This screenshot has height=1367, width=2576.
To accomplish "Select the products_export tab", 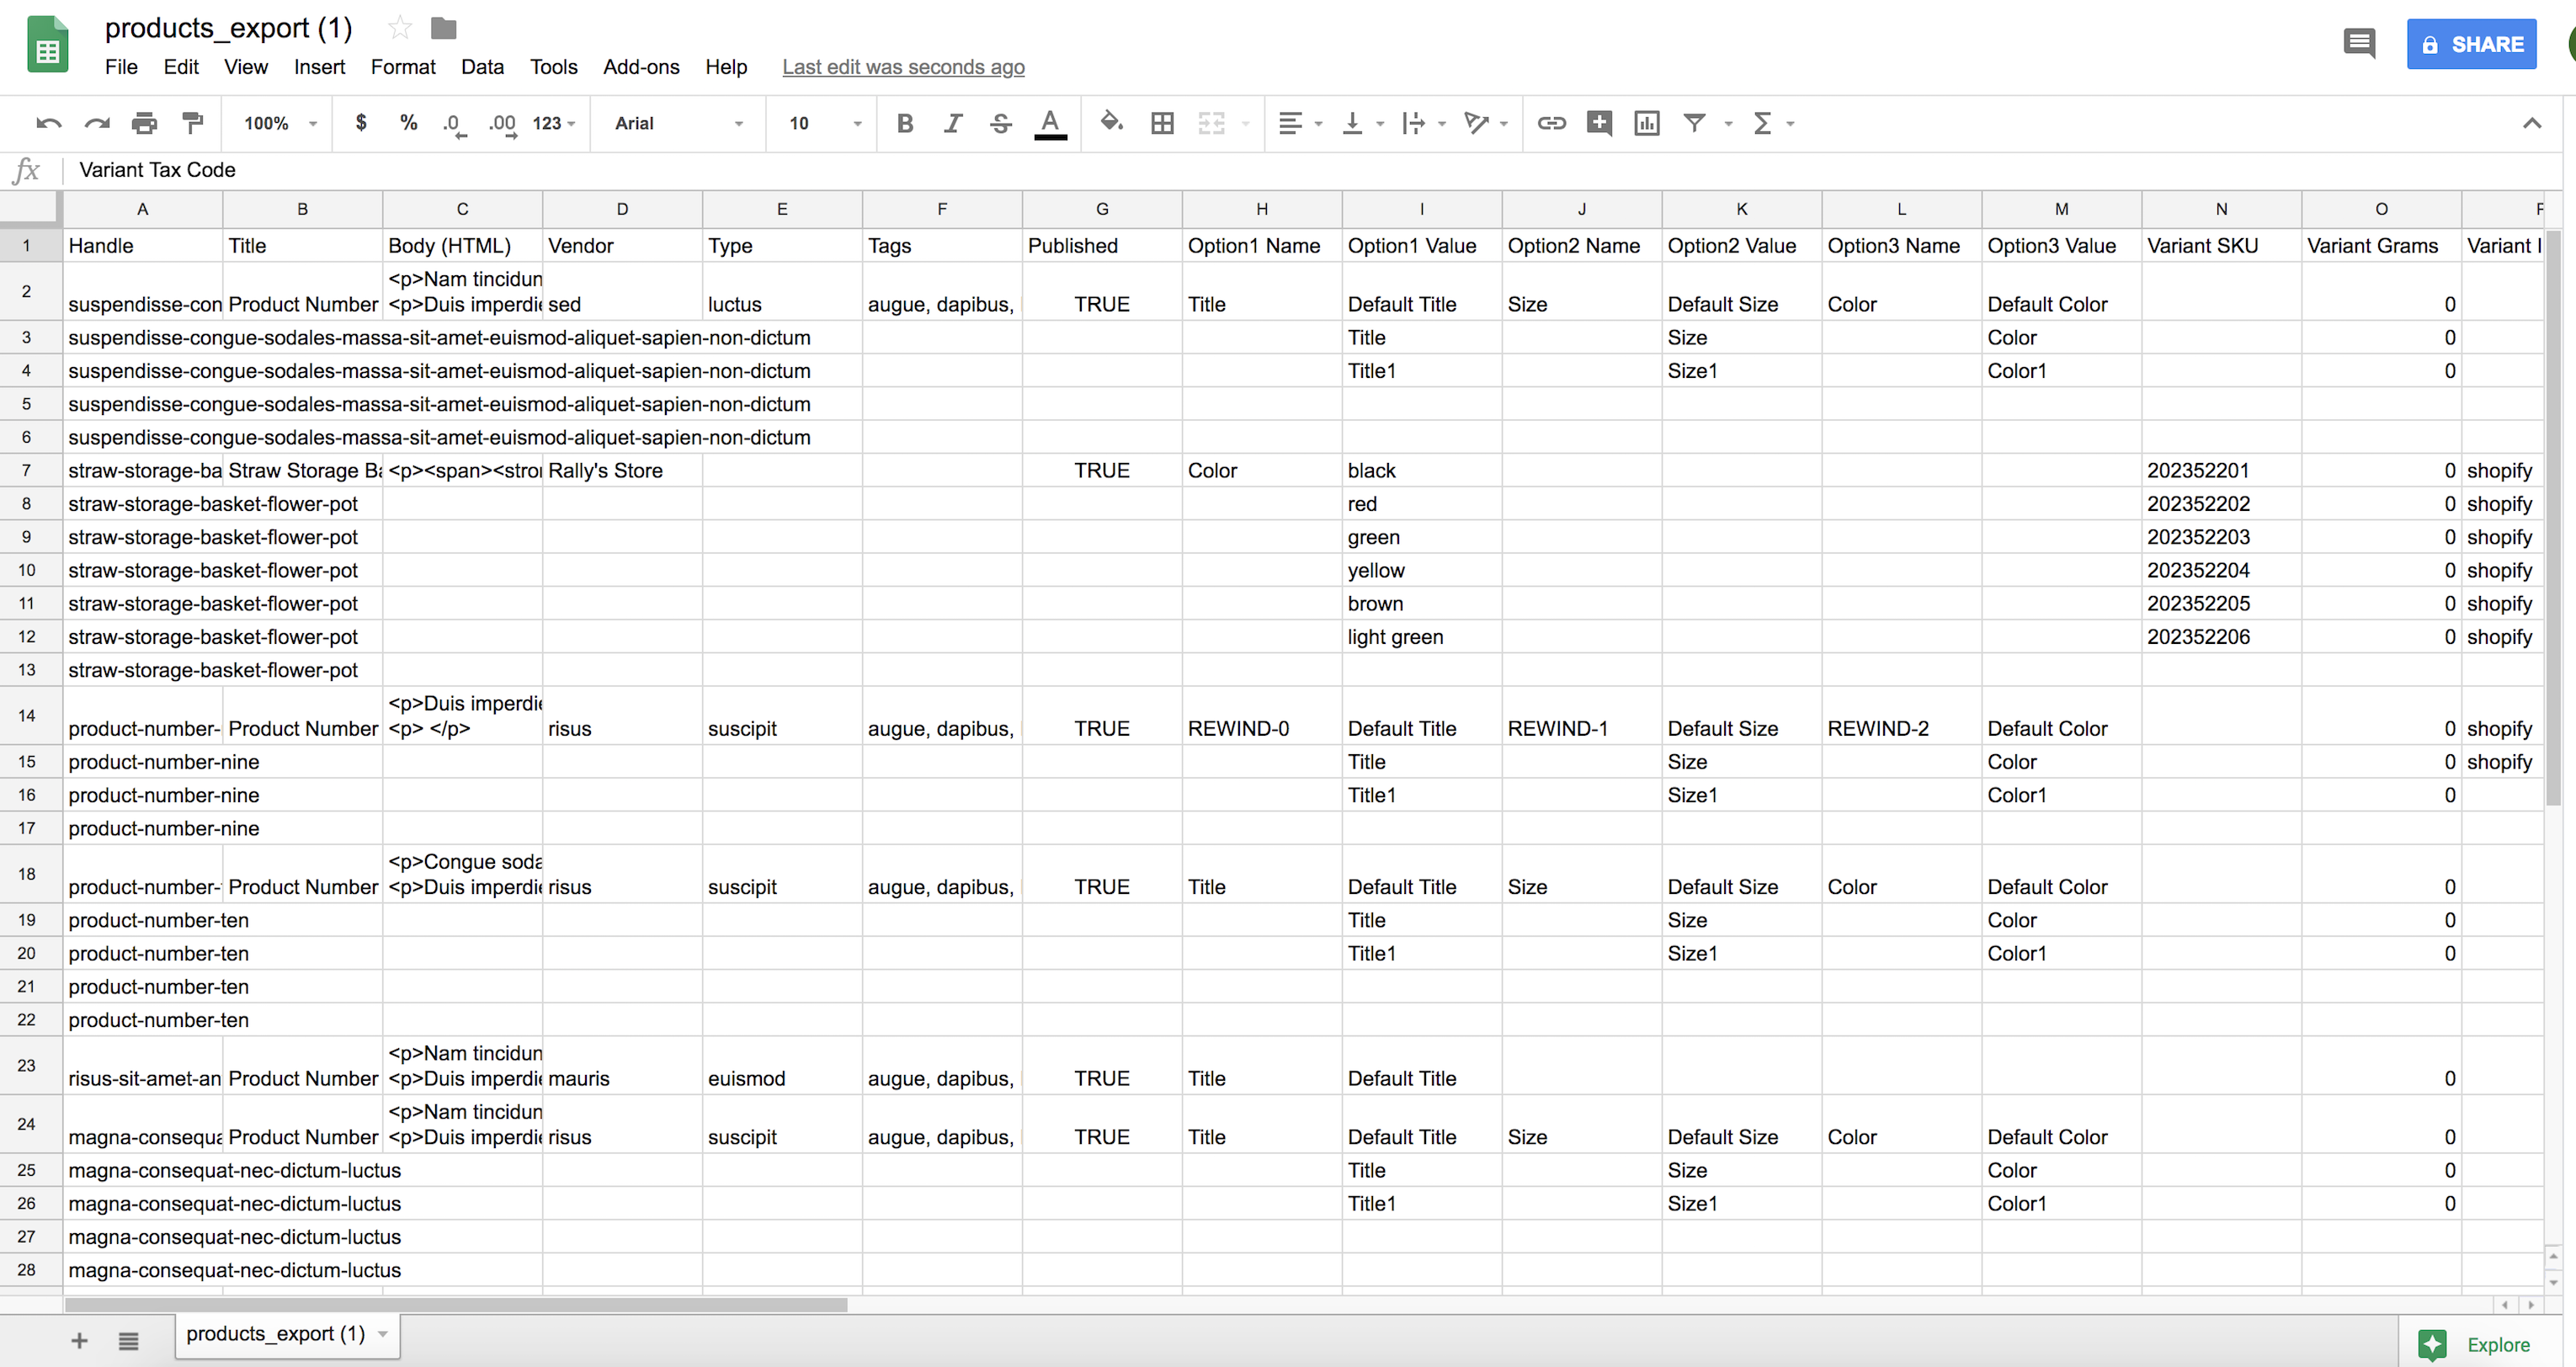I will pos(276,1333).
